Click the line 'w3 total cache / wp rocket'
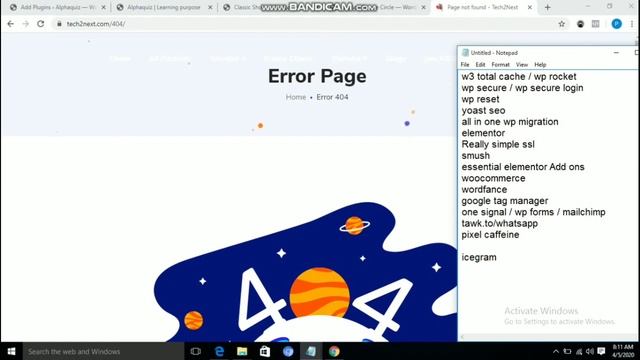The height and width of the screenshot is (360, 640). [519, 77]
